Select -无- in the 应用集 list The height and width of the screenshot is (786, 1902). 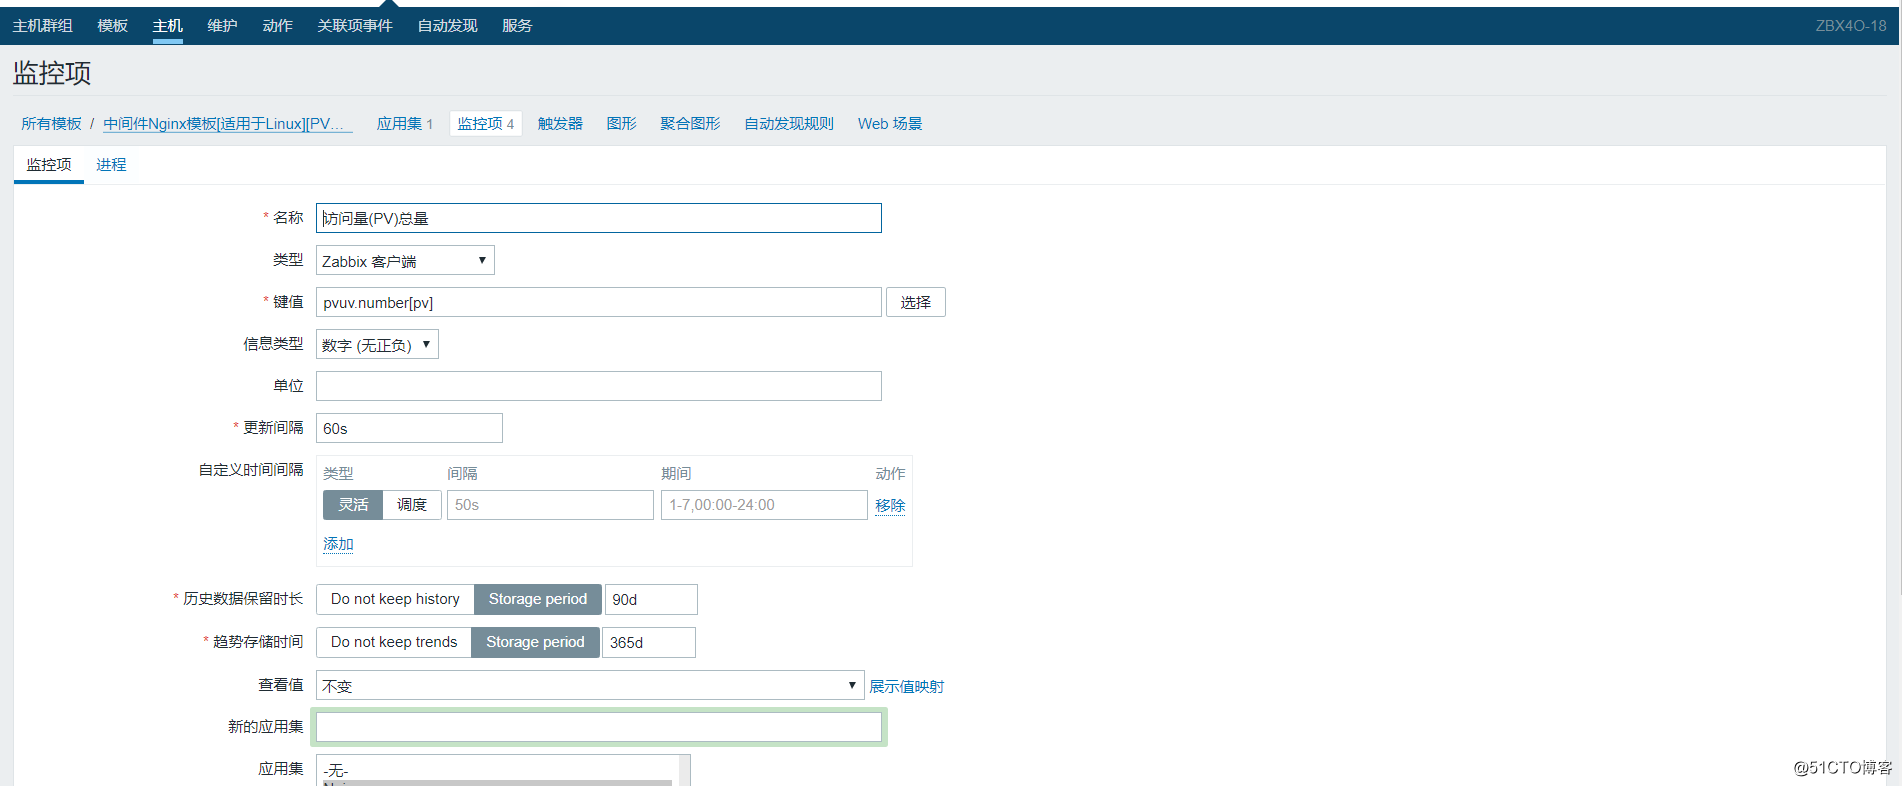click(x=497, y=770)
